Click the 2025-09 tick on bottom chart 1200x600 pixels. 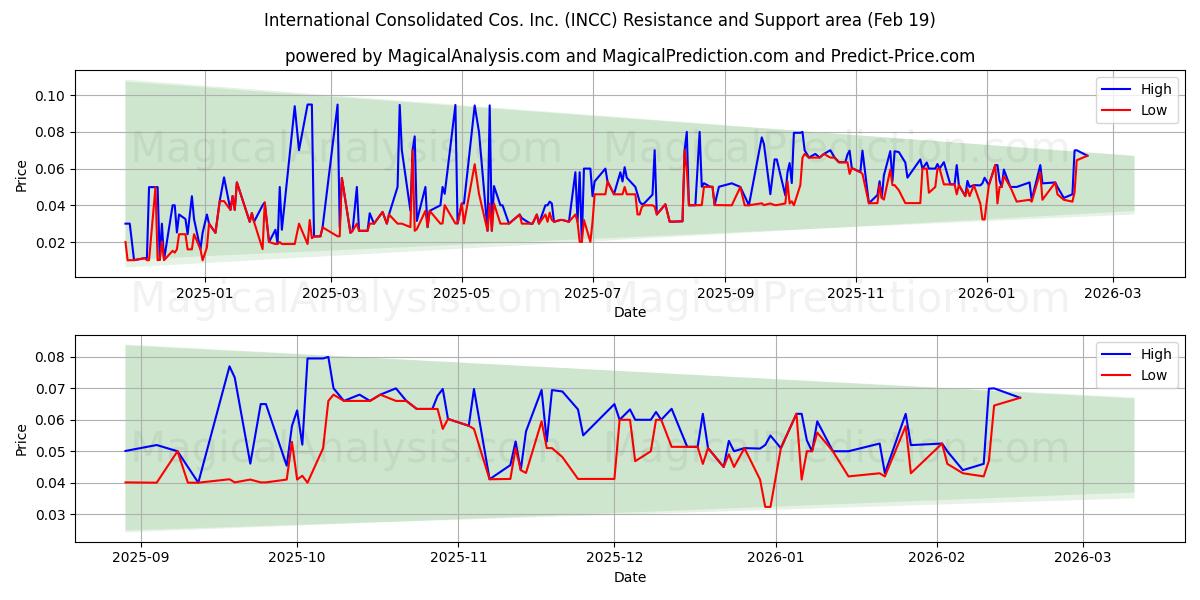[x=140, y=558]
